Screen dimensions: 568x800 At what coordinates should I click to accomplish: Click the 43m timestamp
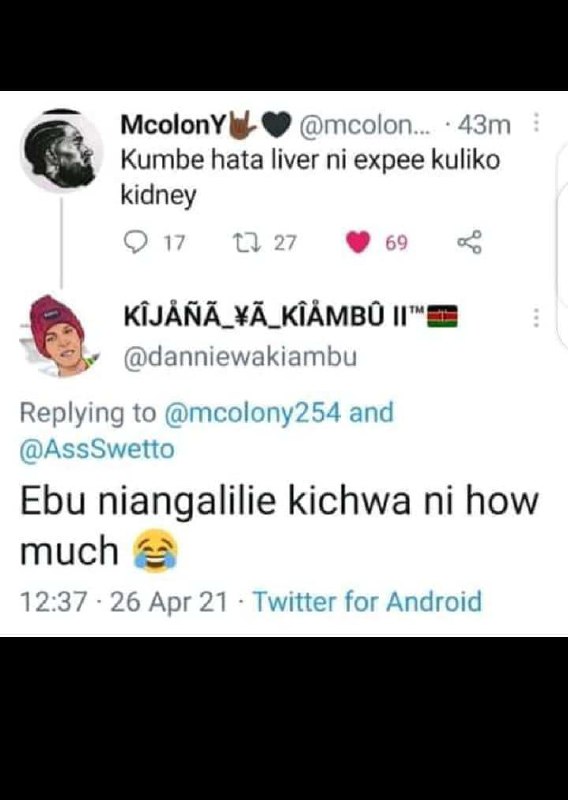click(484, 124)
